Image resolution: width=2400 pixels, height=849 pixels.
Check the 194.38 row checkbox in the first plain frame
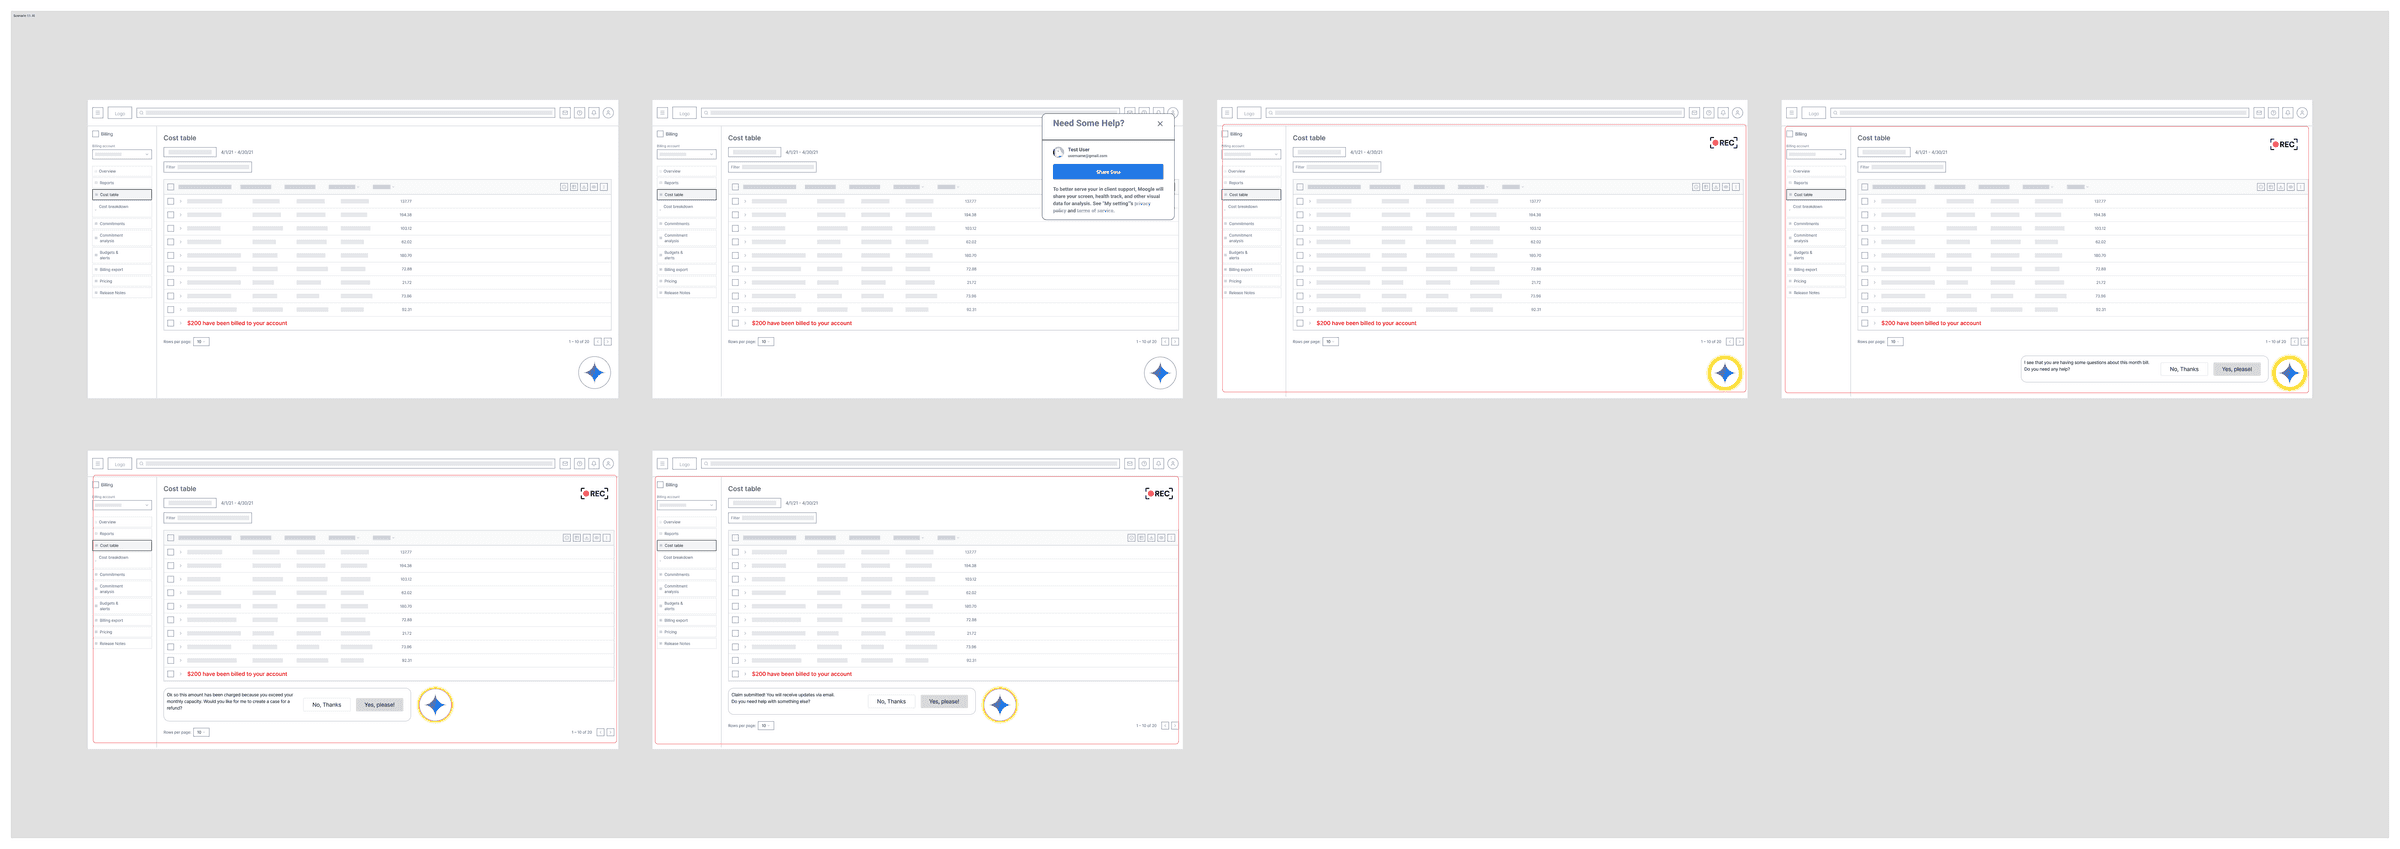click(171, 215)
